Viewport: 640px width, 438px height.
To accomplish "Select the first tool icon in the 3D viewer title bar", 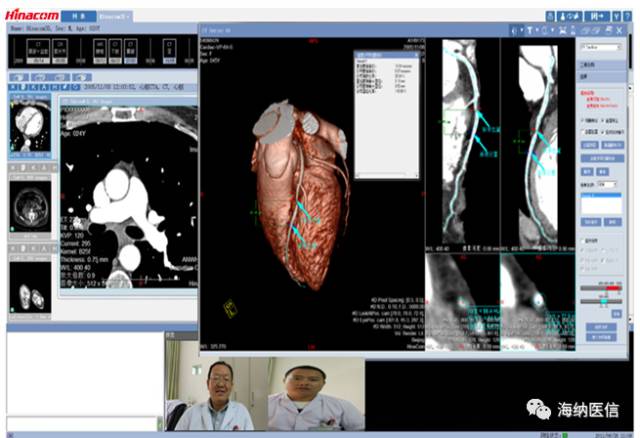I will click(513, 30).
